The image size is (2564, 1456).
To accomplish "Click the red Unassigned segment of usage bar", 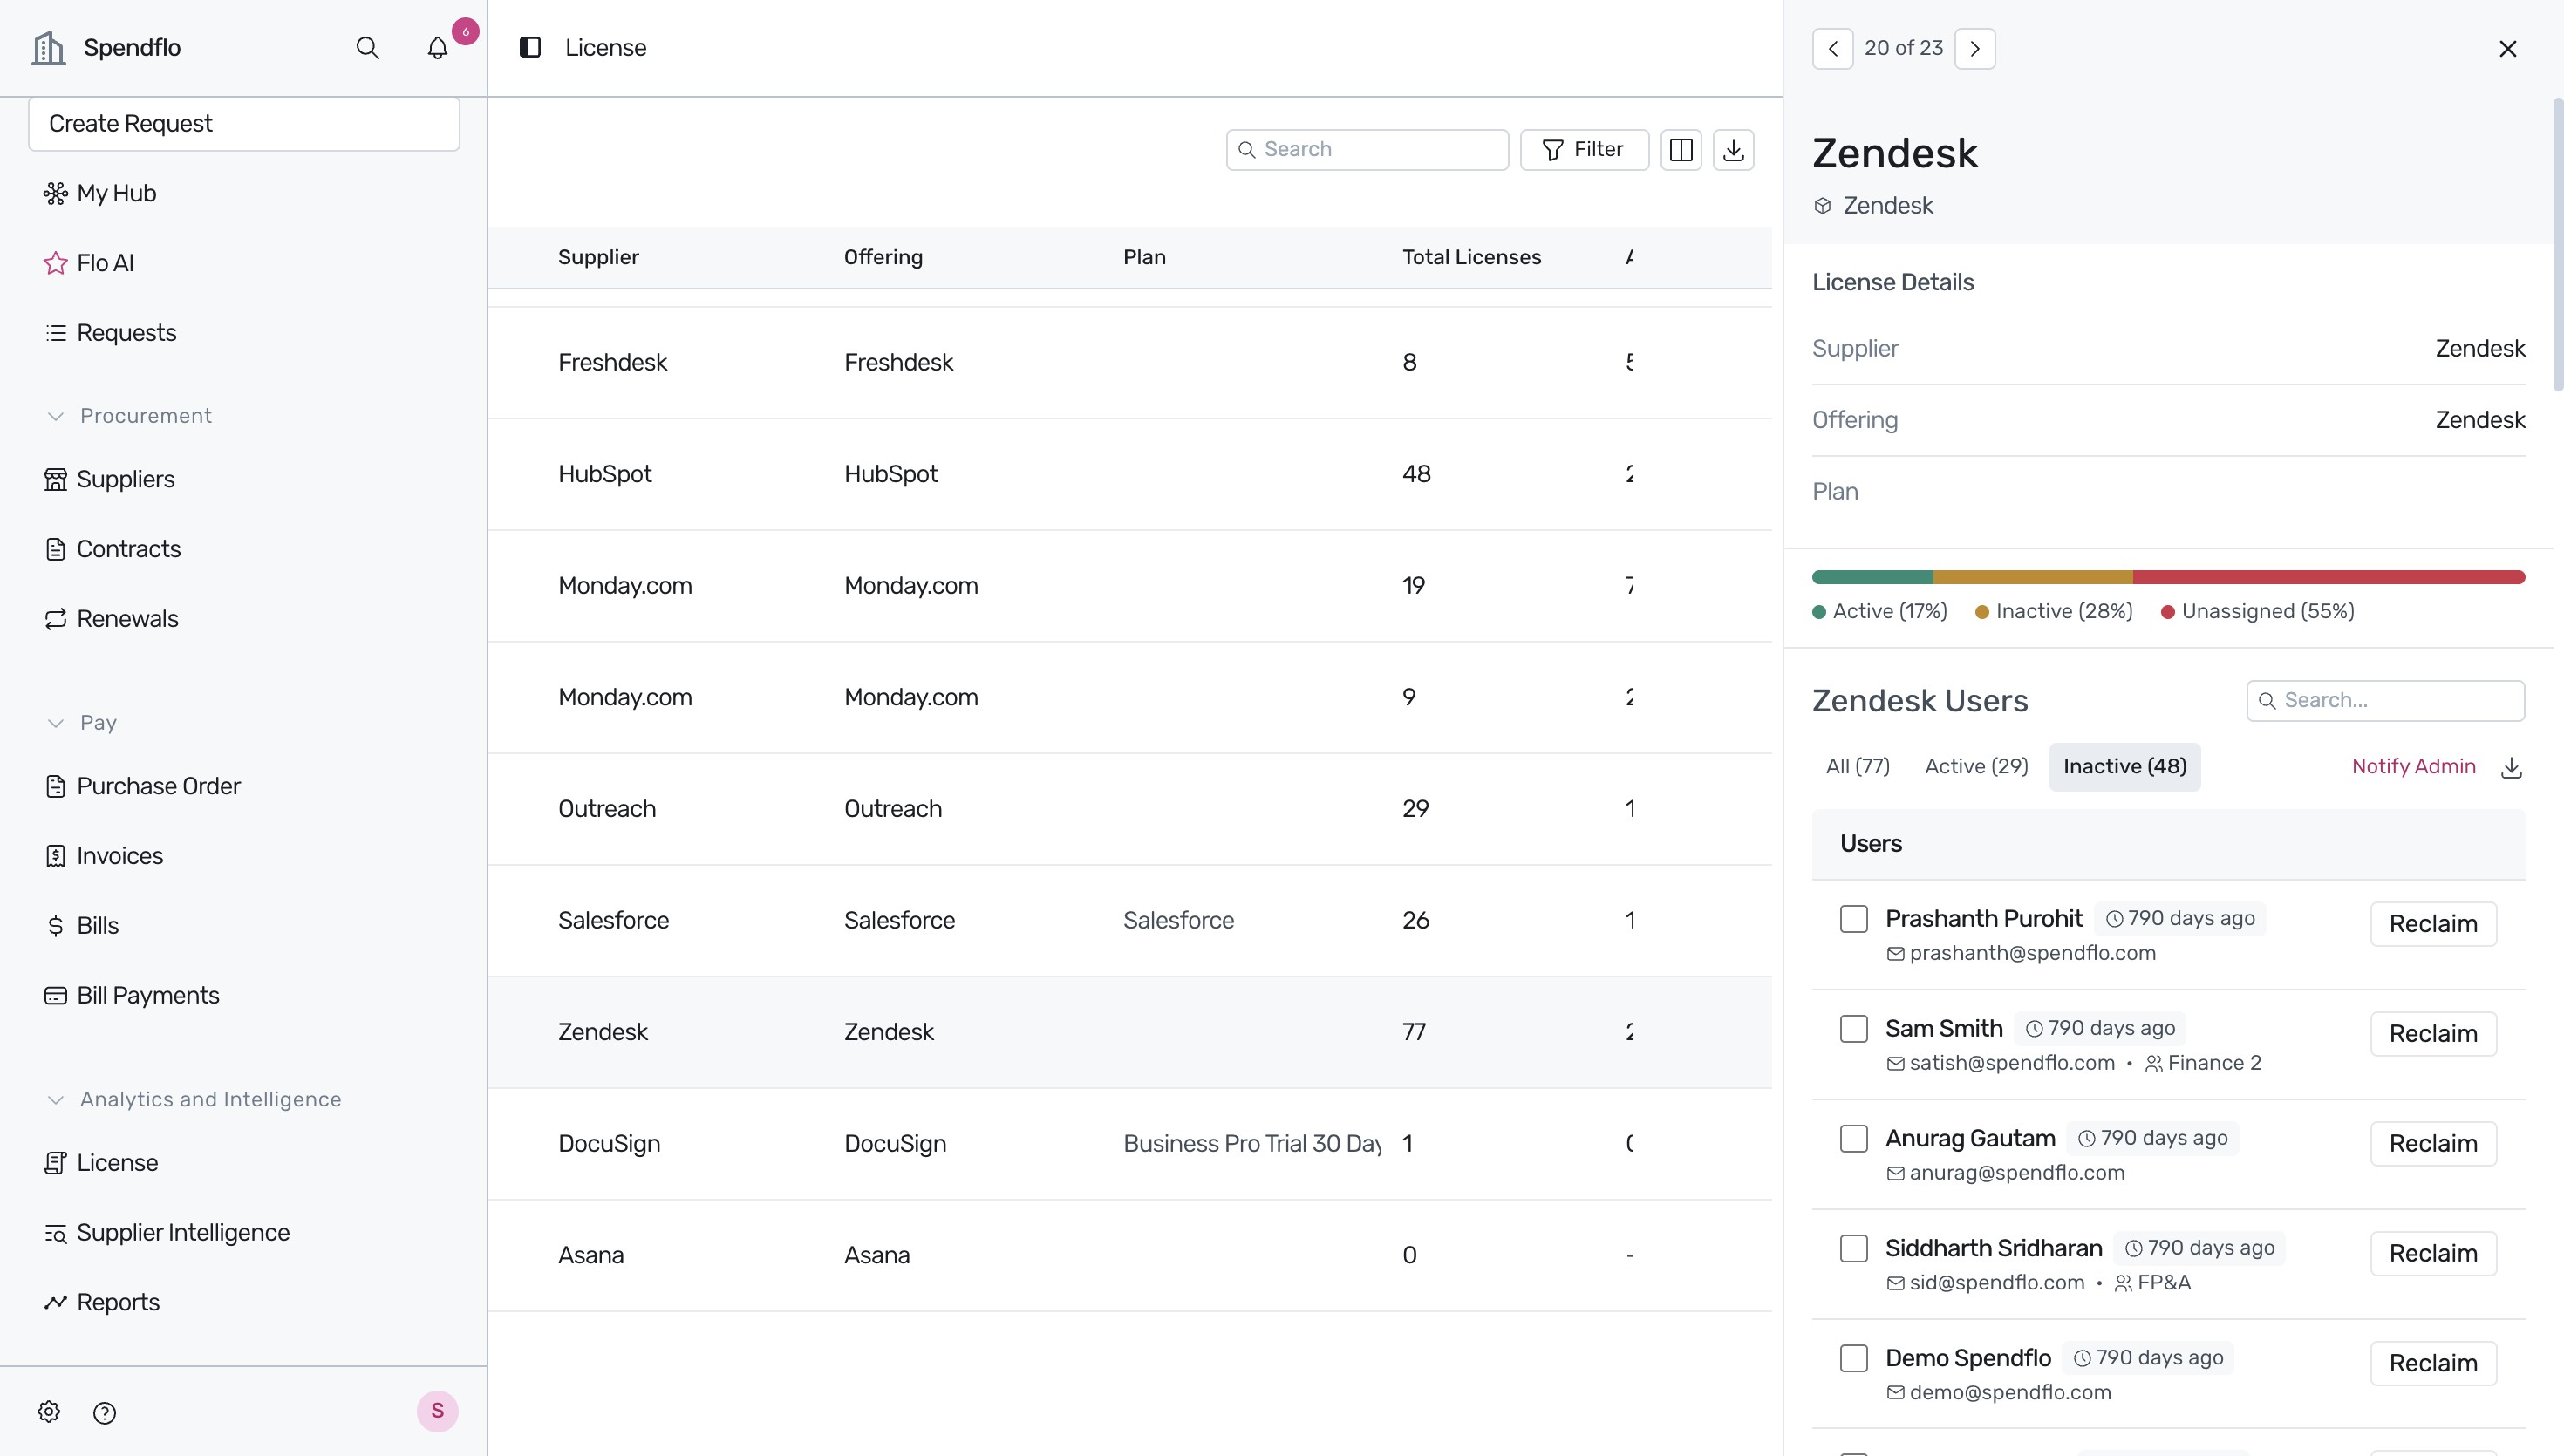I will [x=2328, y=577].
